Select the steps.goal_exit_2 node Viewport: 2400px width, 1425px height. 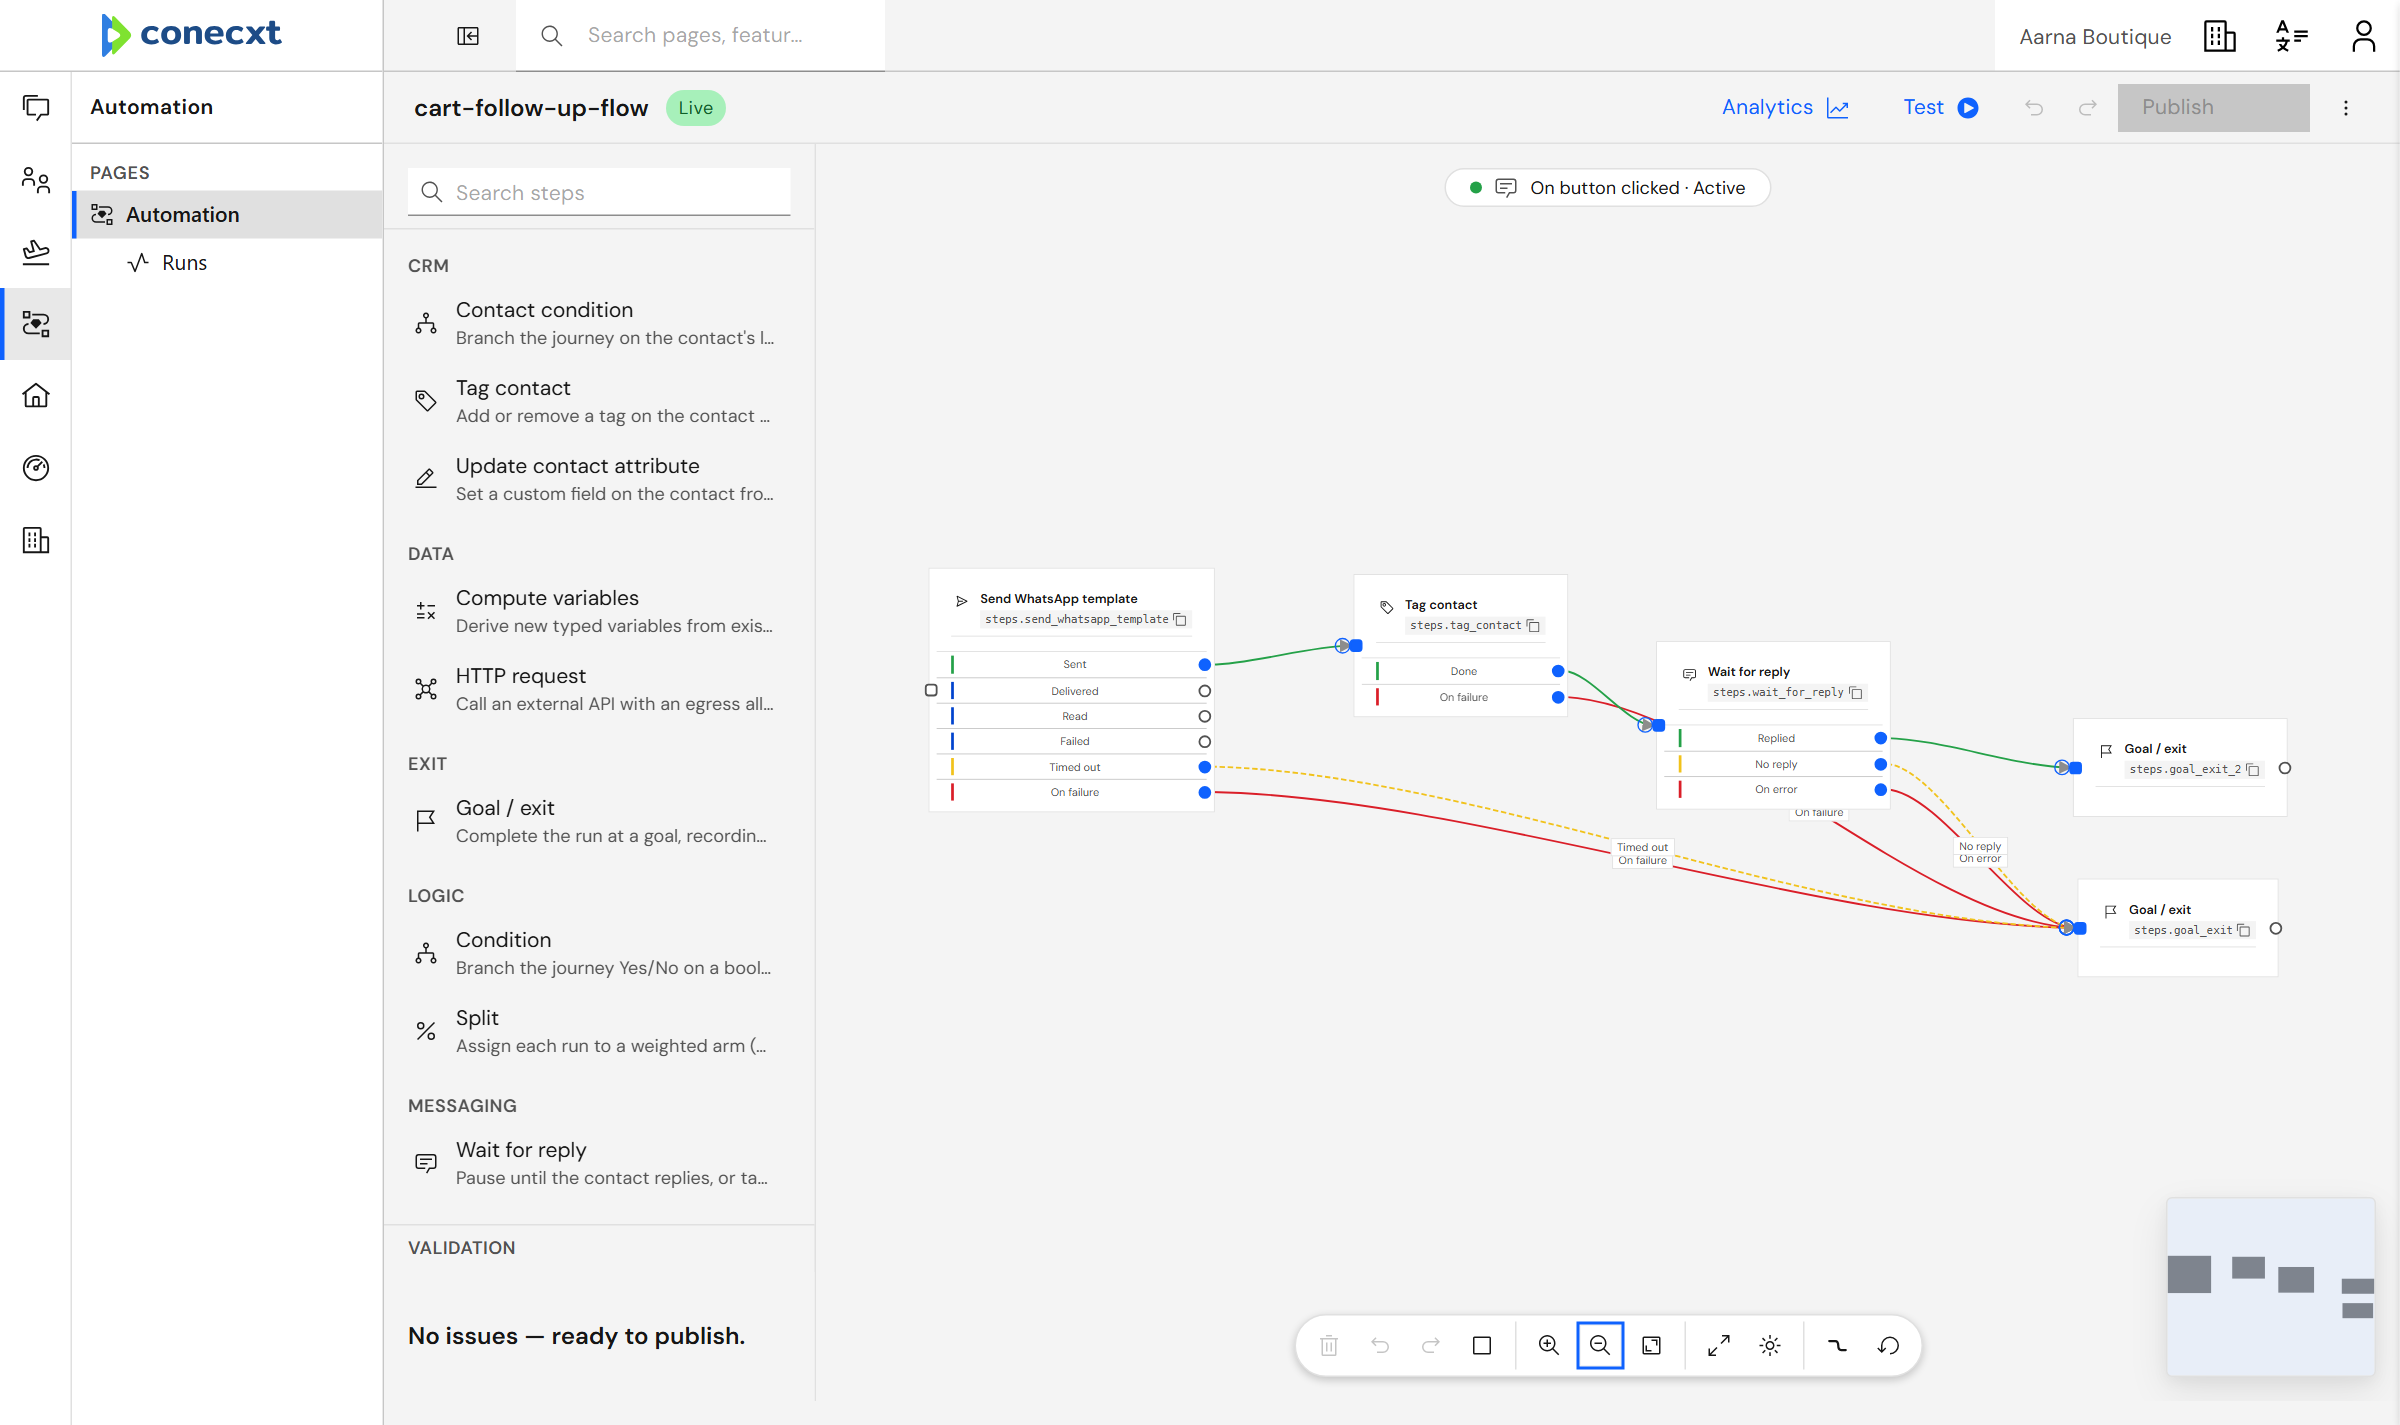(2180, 768)
